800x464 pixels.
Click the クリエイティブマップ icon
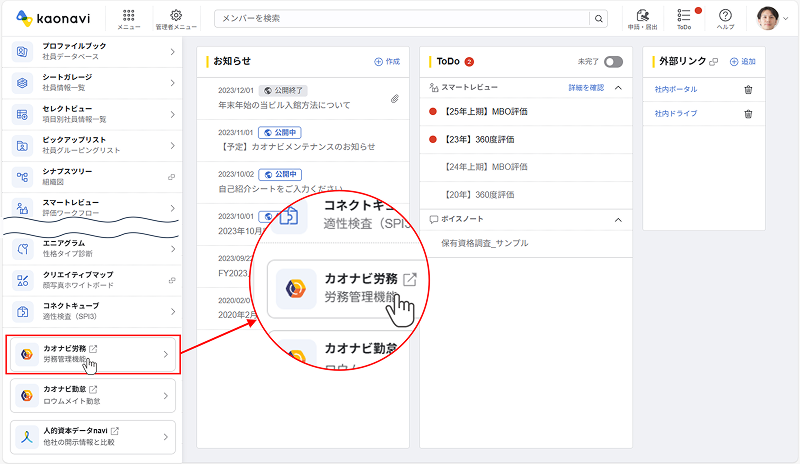pos(22,280)
